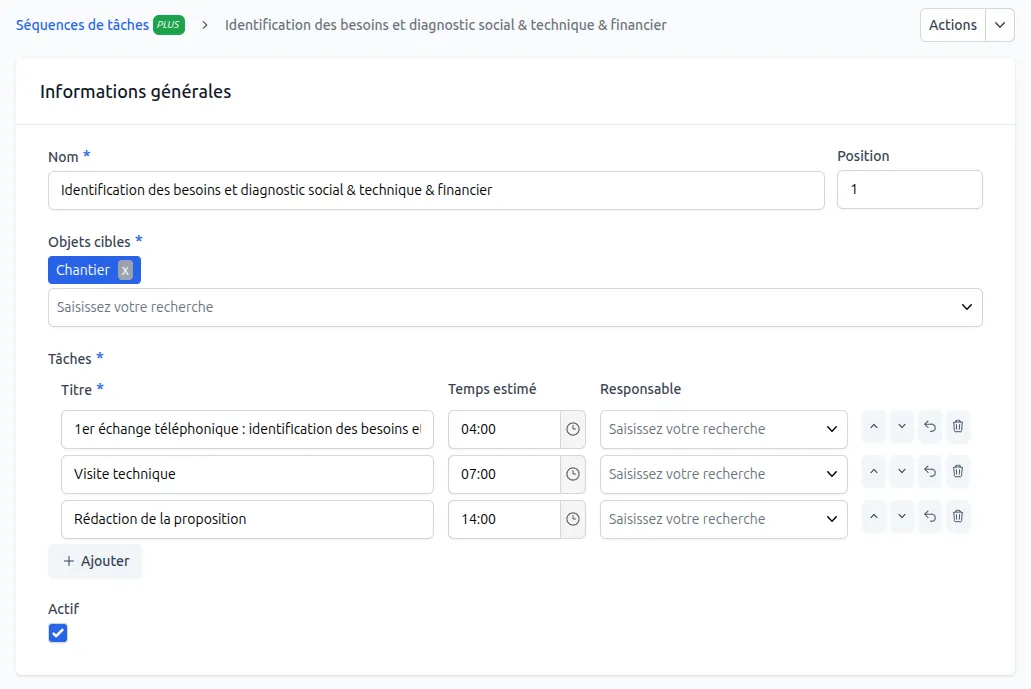Expand the Objets cibles search dropdown
1031x689 pixels.
[x=966, y=307]
